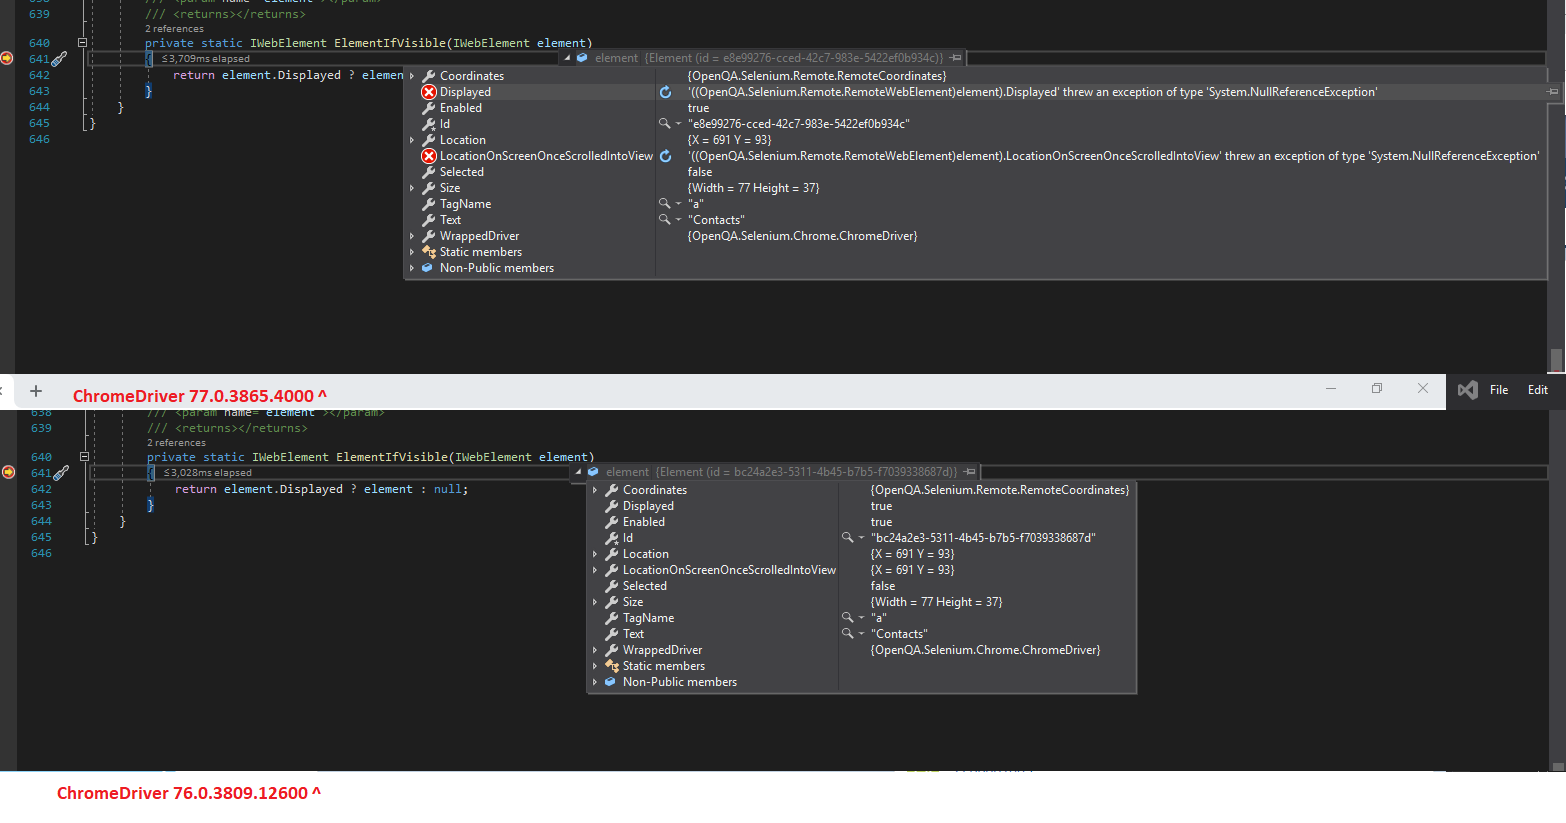This screenshot has height=823, width=1566.
Task: Pin the element DataTip with pushpin icon
Action: coord(955,57)
